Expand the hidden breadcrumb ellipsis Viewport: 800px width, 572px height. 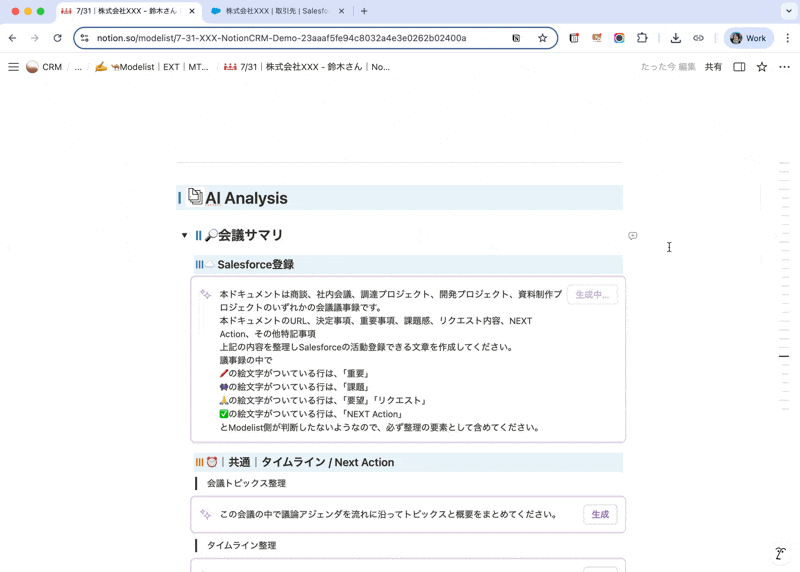pos(78,67)
